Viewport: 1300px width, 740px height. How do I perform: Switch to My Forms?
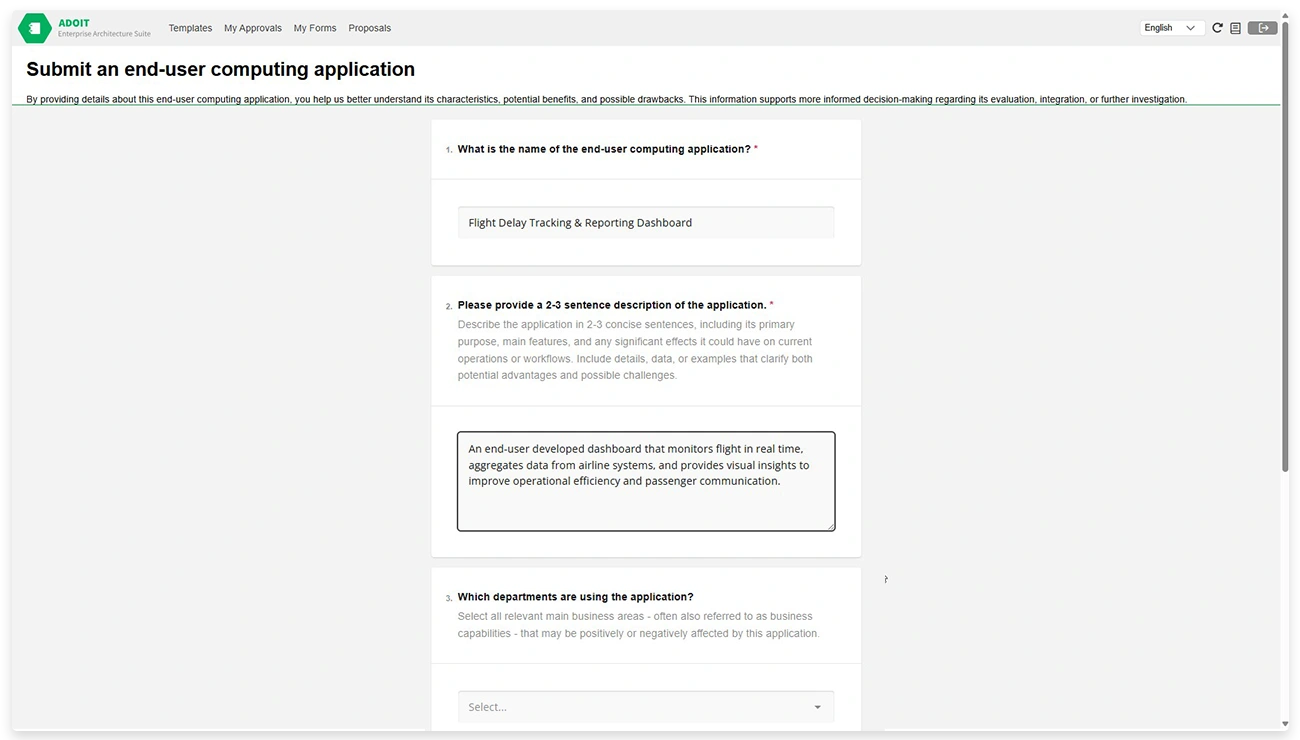click(x=315, y=28)
